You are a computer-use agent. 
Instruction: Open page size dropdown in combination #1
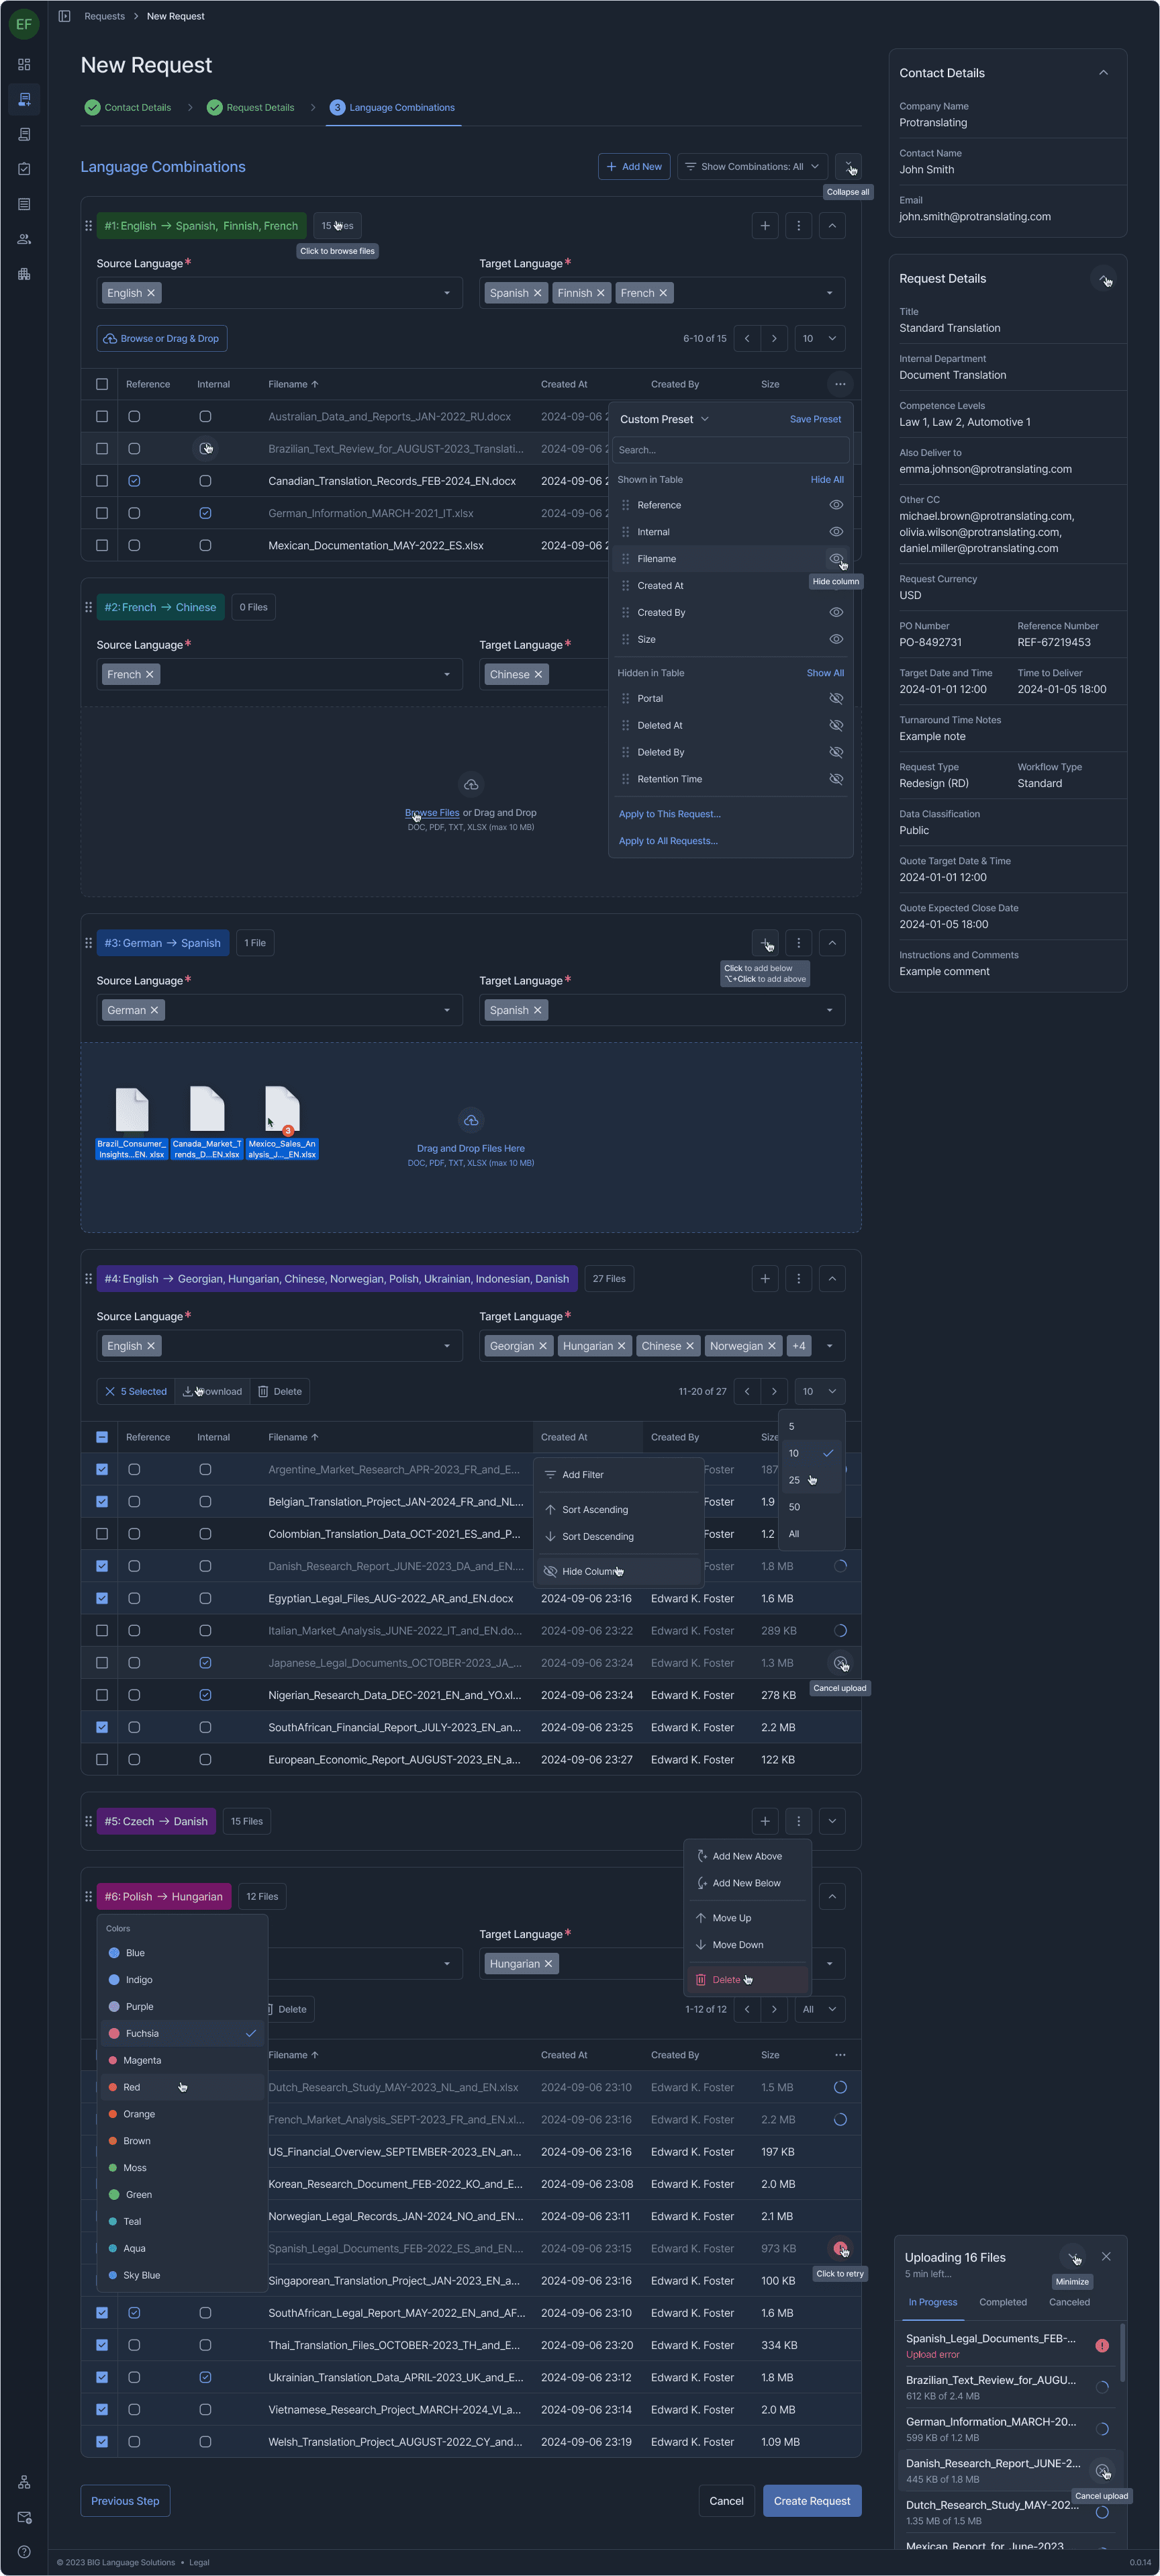click(x=820, y=338)
